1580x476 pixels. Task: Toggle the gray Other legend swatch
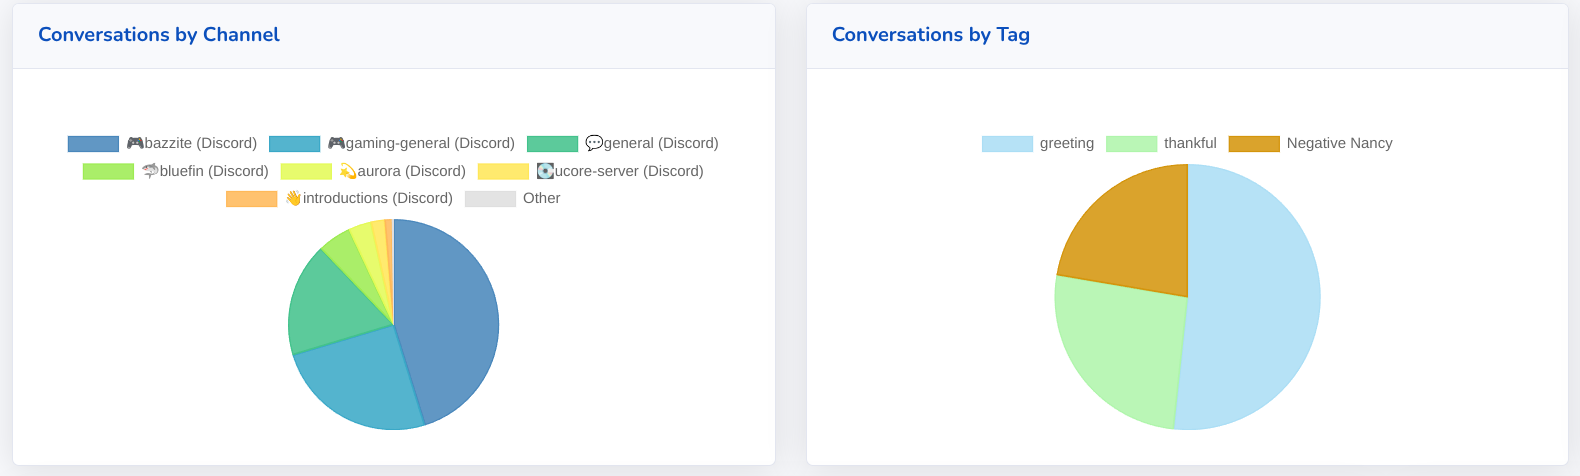click(490, 198)
